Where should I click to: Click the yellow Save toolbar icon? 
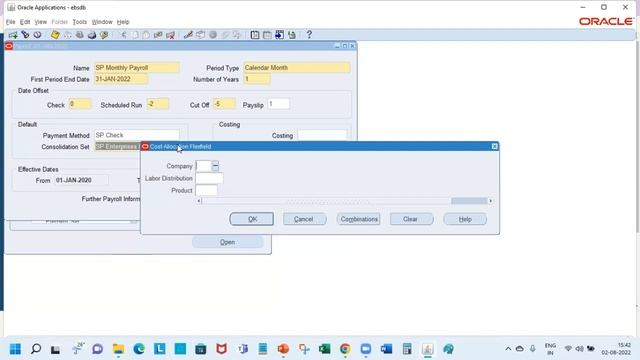click(55, 35)
